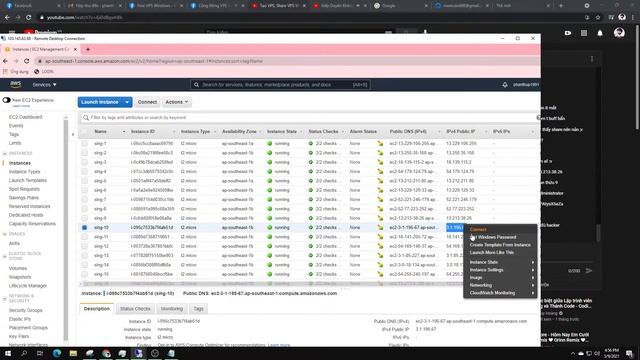The height and width of the screenshot is (360, 640).
Task: Sort by the Instance ID column header
Action: coord(143,132)
